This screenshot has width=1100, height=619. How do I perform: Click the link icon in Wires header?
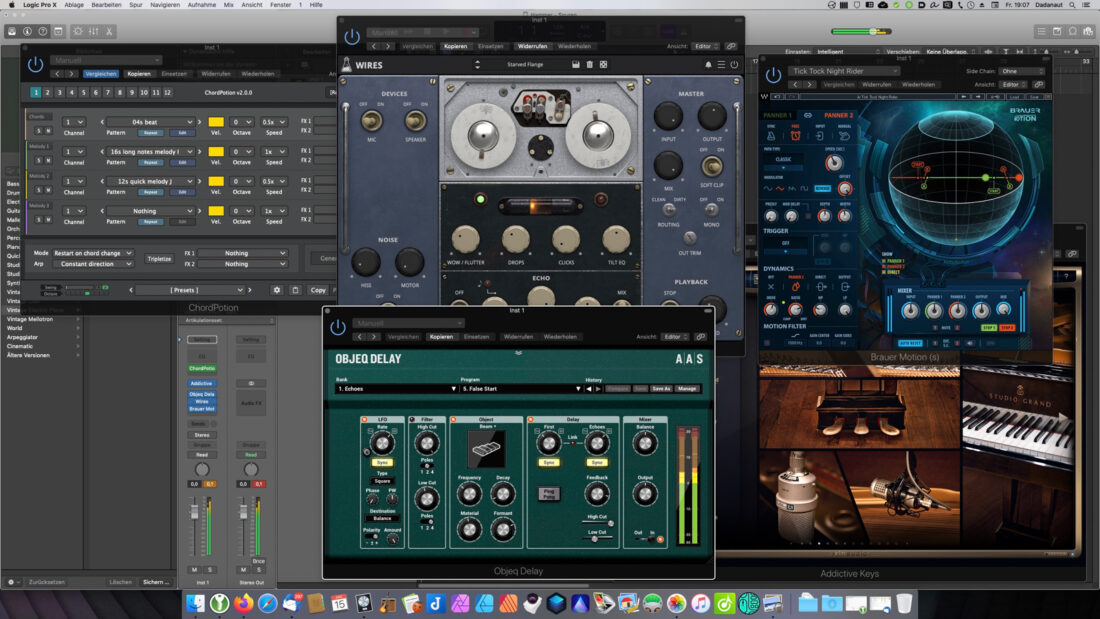pyautogui.click(x=731, y=46)
